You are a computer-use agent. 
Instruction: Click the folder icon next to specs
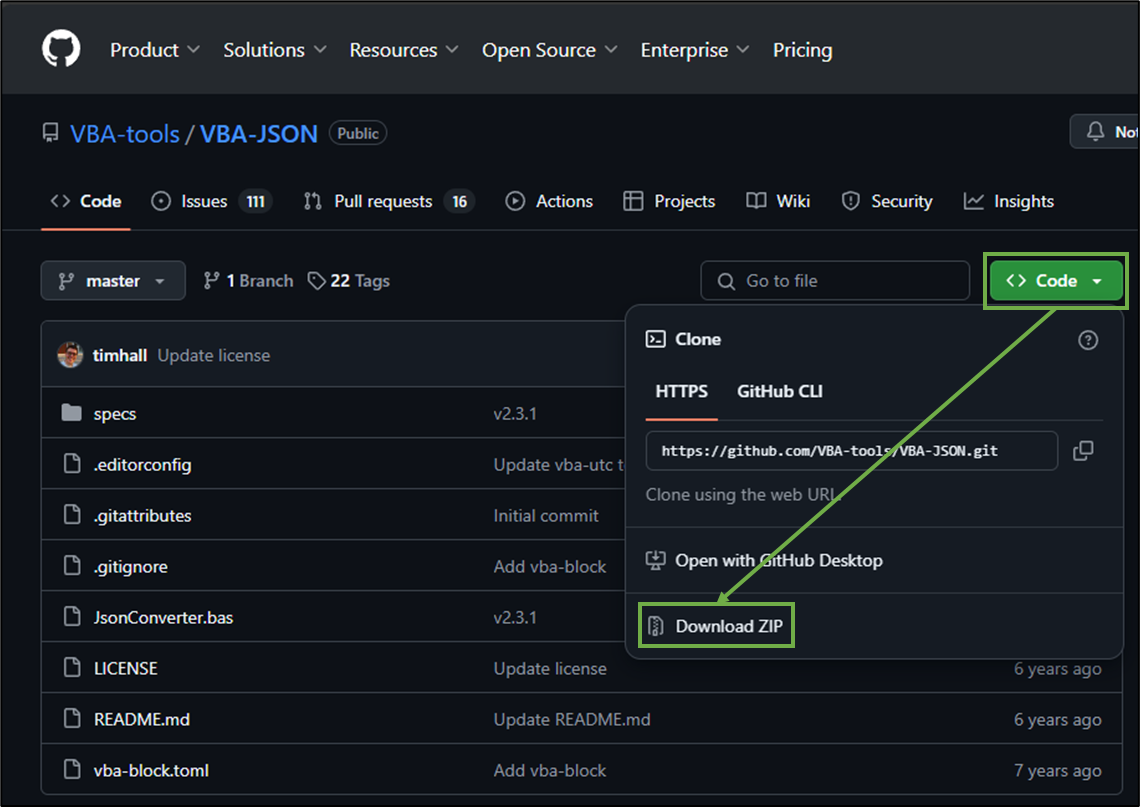click(x=71, y=413)
